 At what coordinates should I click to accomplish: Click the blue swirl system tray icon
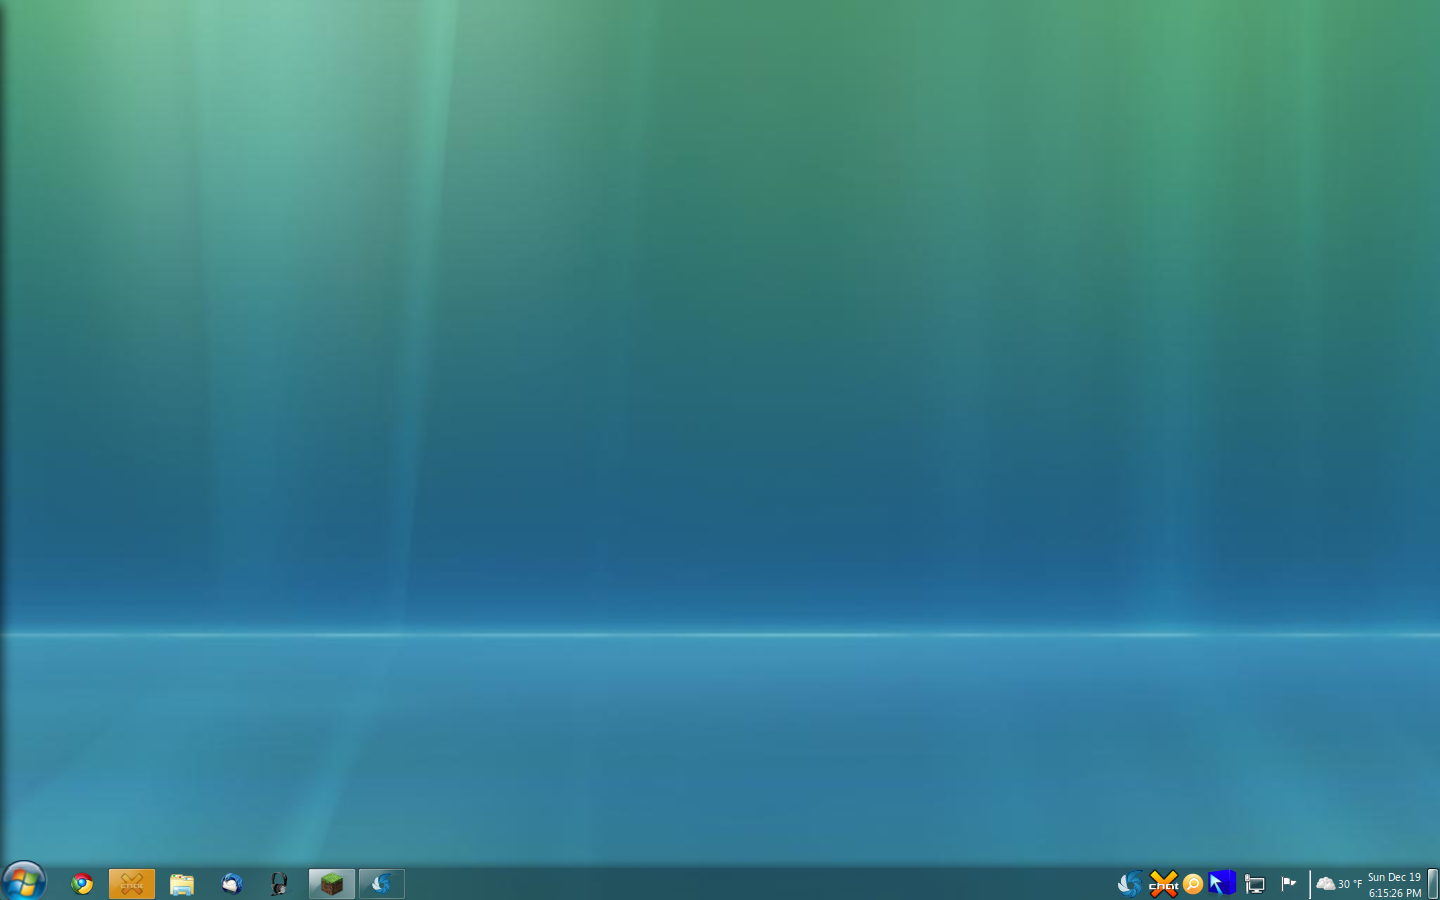coord(1130,884)
